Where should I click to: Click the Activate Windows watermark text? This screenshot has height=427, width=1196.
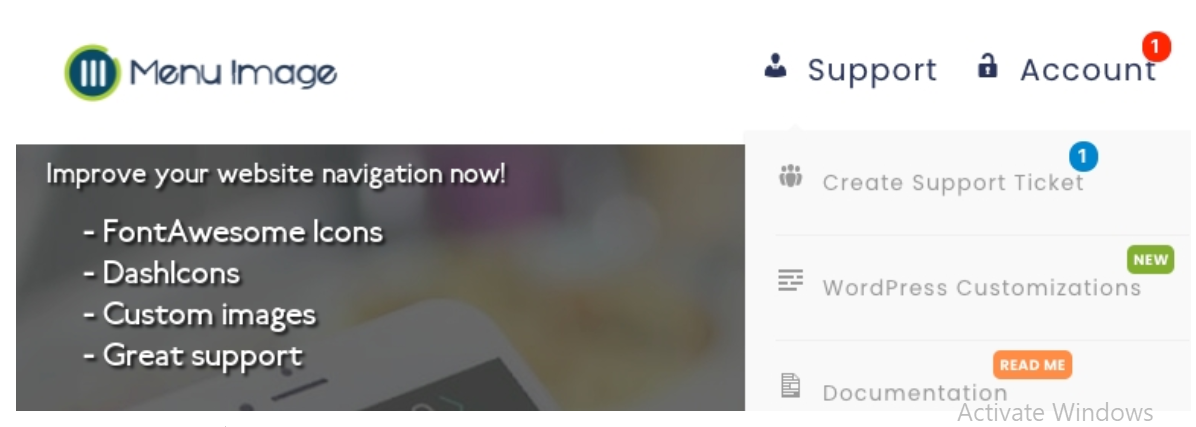click(1055, 413)
